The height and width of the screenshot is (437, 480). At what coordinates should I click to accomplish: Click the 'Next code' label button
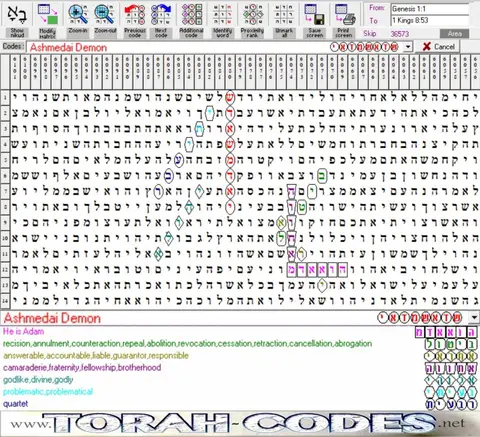[161, 33]
